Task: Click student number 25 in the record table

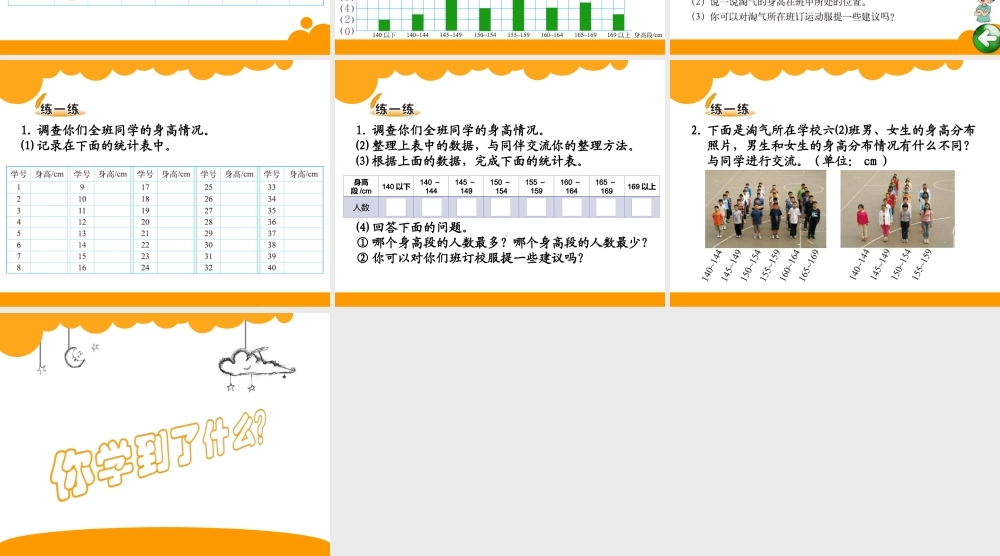Action: [209, 187]
